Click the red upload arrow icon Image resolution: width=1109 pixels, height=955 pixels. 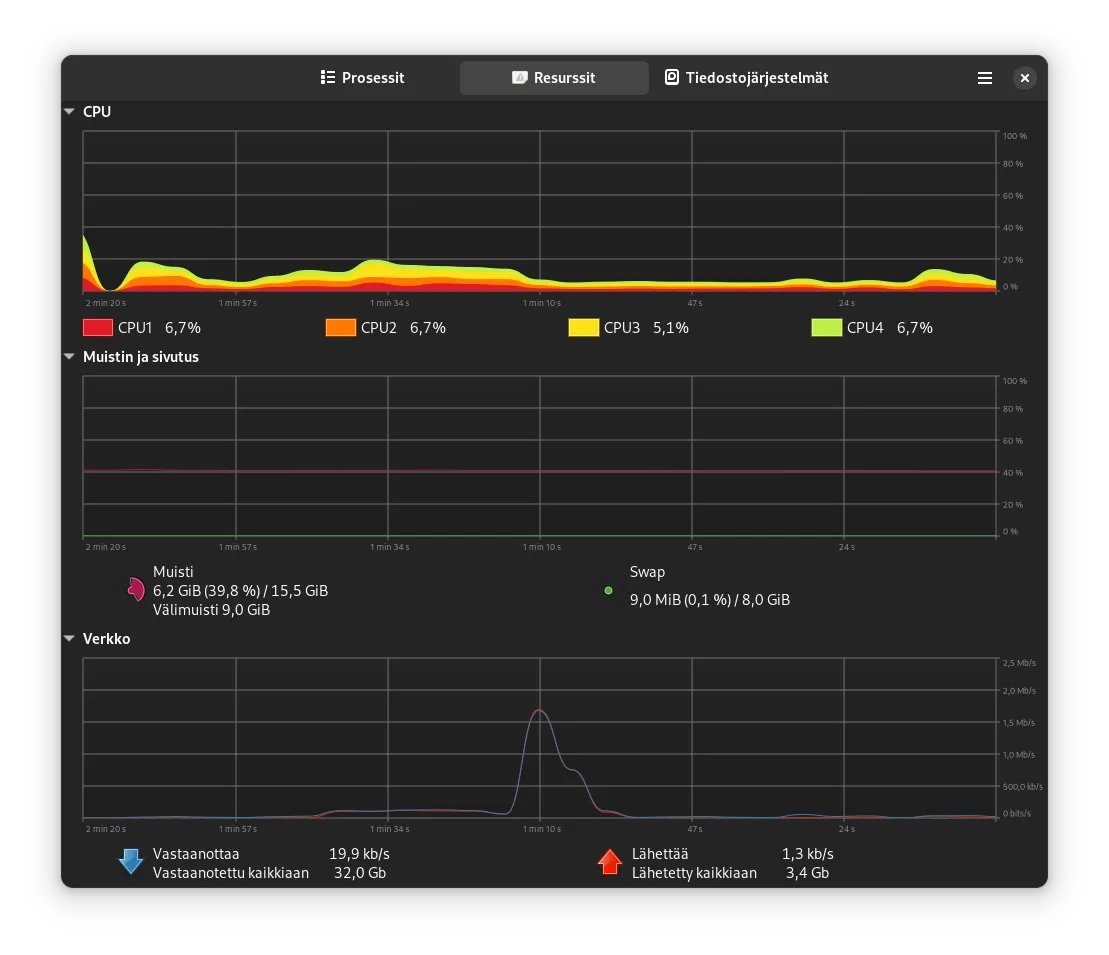pos(610,862)
